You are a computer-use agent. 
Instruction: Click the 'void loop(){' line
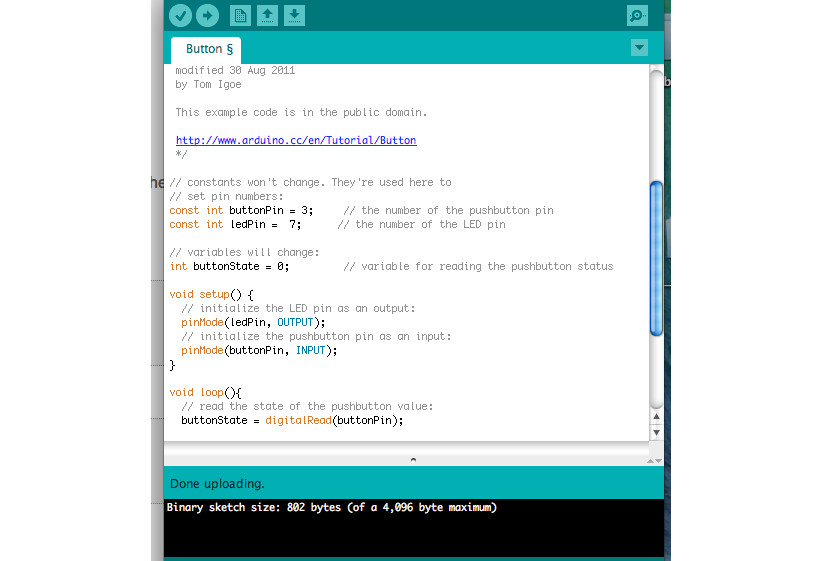[206, 393]
